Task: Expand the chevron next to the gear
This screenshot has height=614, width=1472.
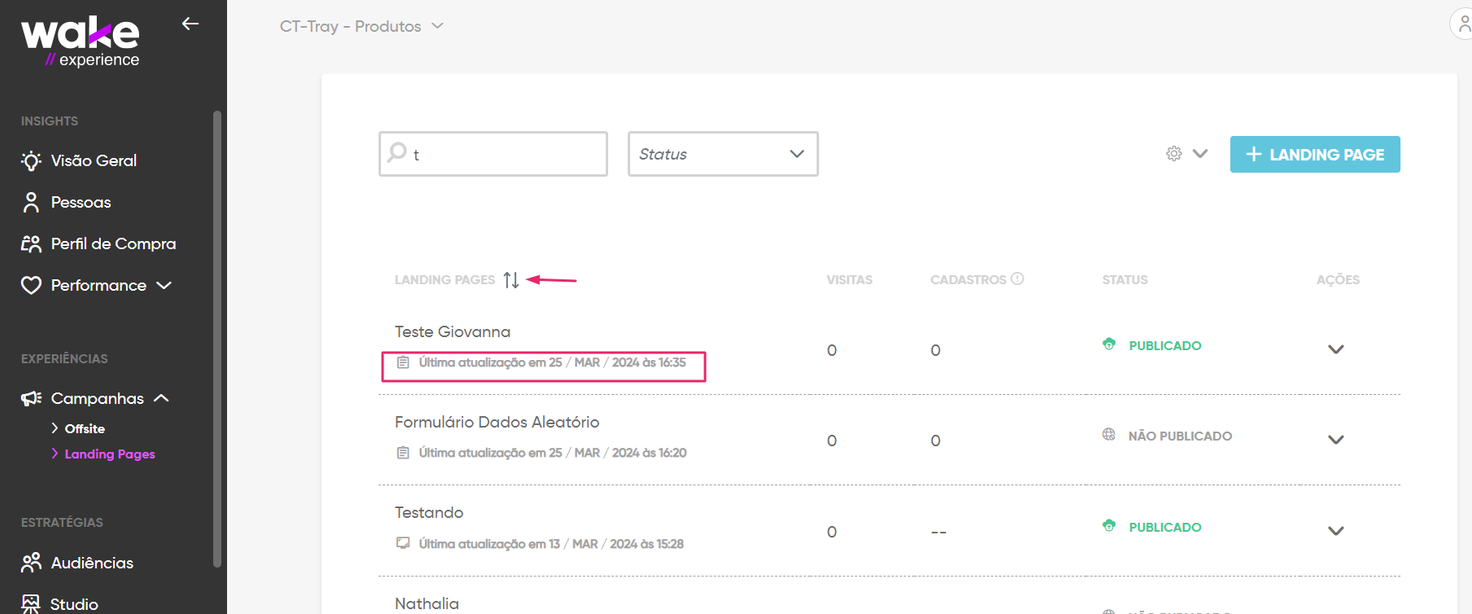Action: [1200, 154]
